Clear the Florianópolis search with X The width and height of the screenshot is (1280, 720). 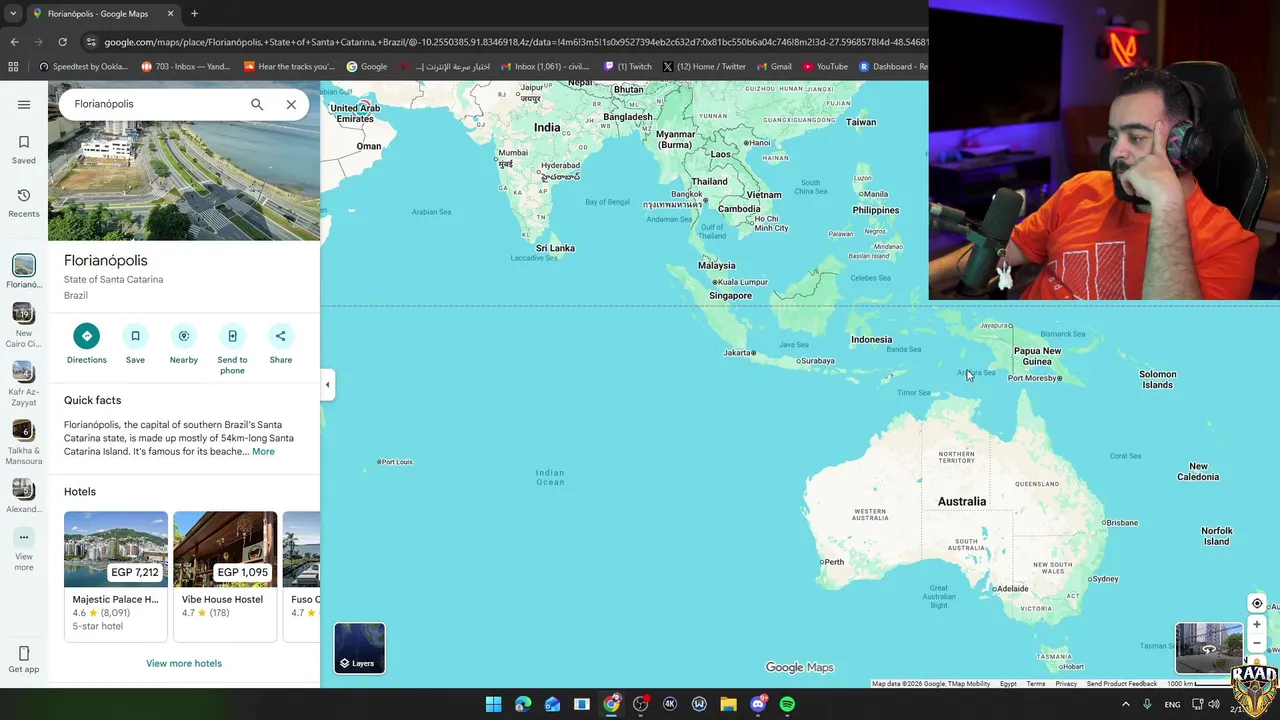[291, 104]
